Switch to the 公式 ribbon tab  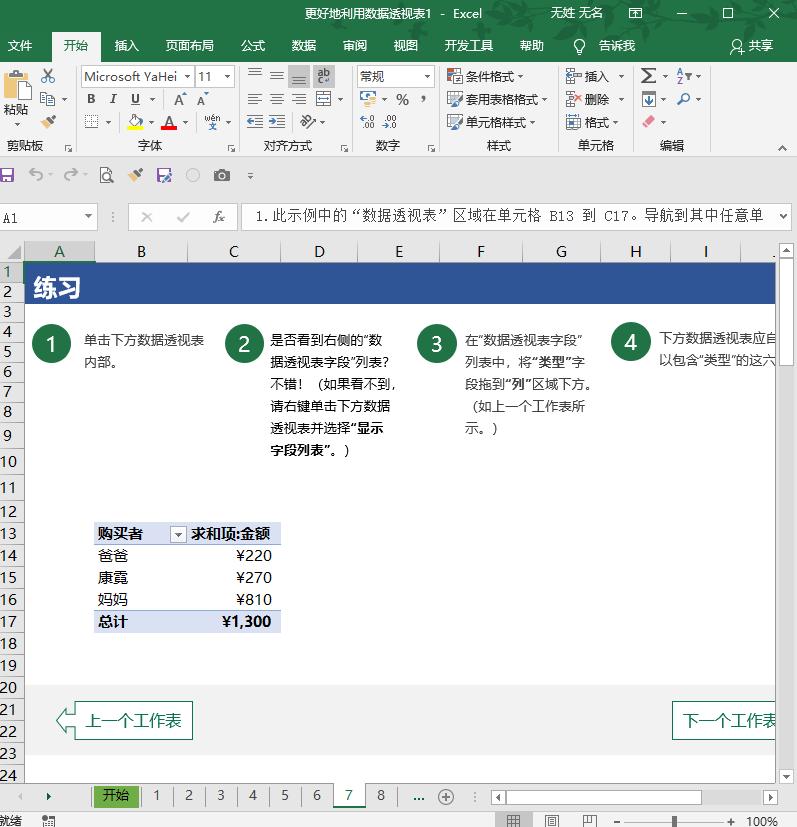pyautogui.click(x=253, y=46)
